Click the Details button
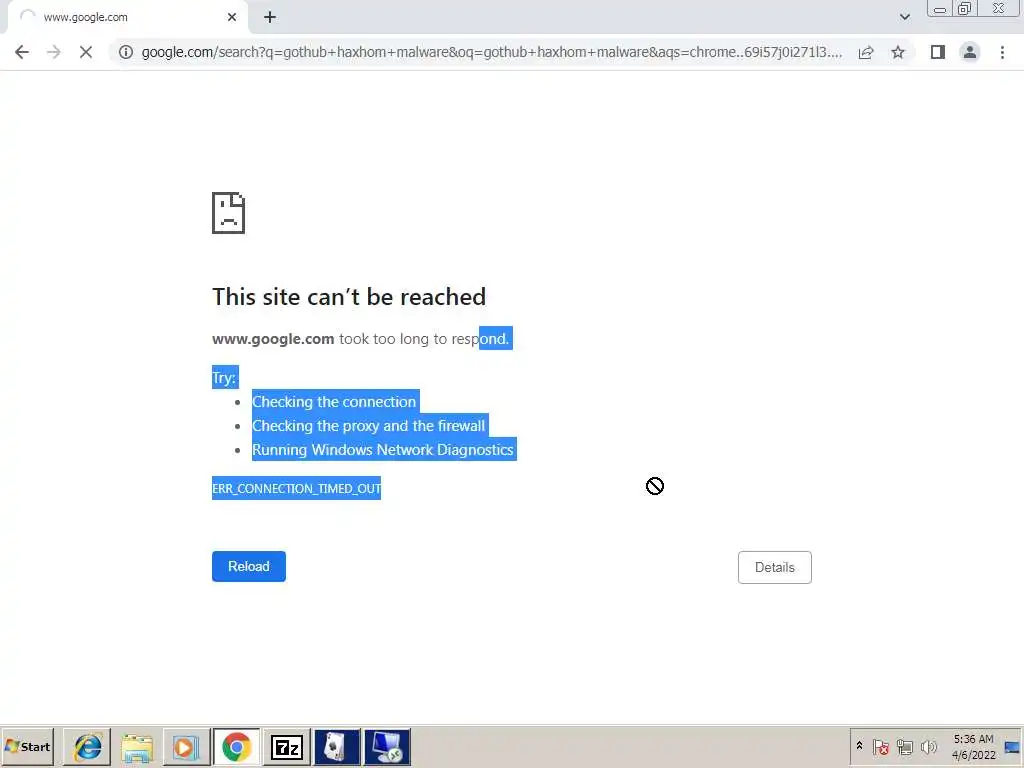Image resolution: width=1024 pixels, height=768 pixels. click(775, 568)
